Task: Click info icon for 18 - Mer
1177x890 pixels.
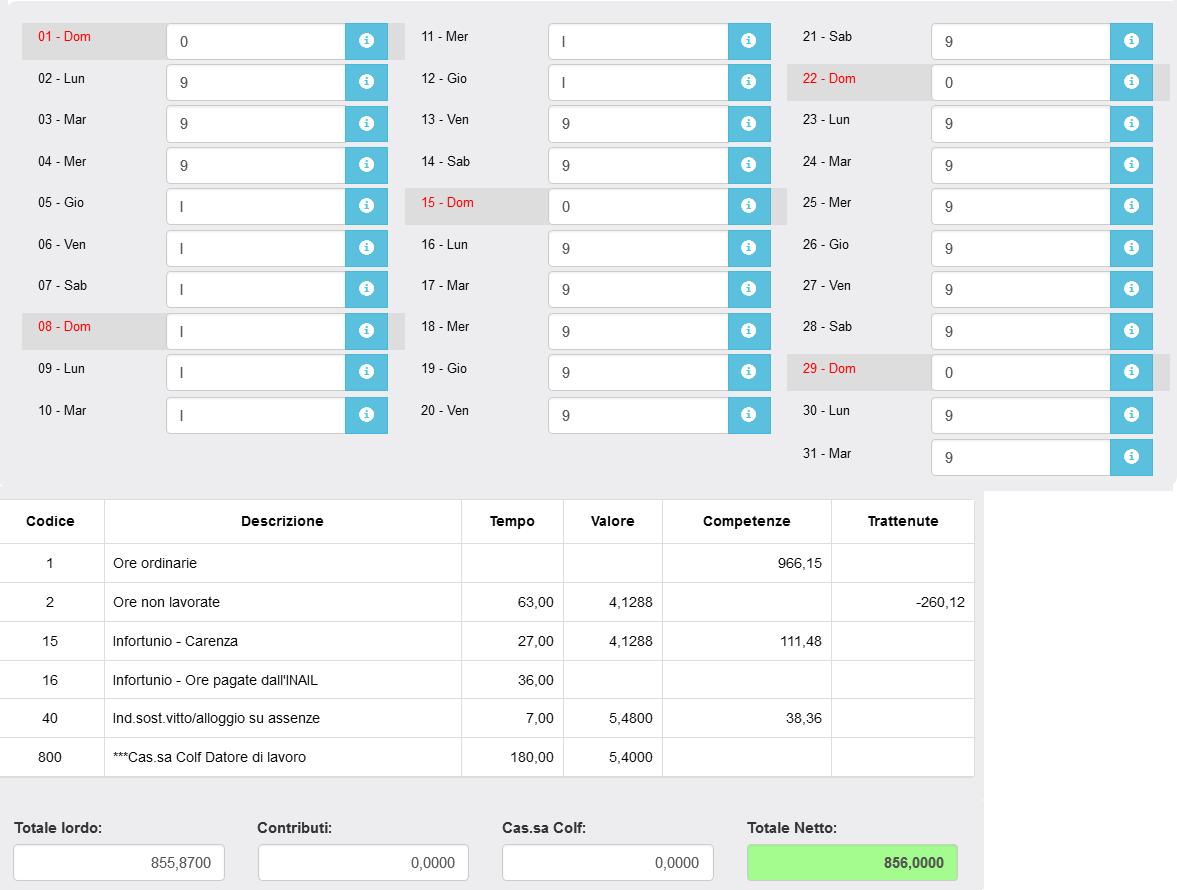Action: (749, 331)
